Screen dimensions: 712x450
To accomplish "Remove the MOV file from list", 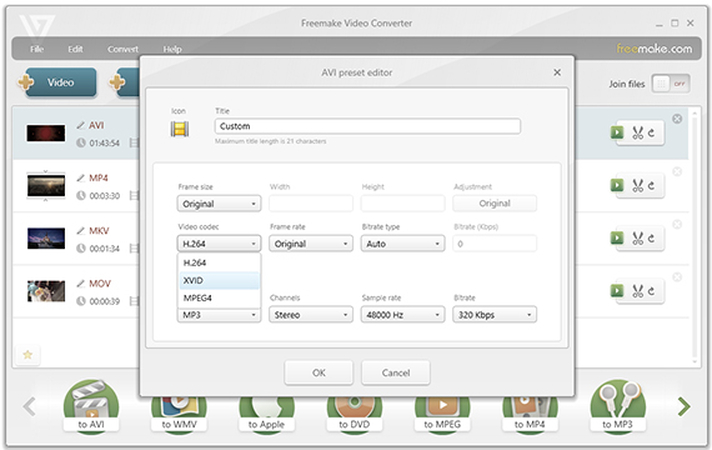I will coord(677,277).
